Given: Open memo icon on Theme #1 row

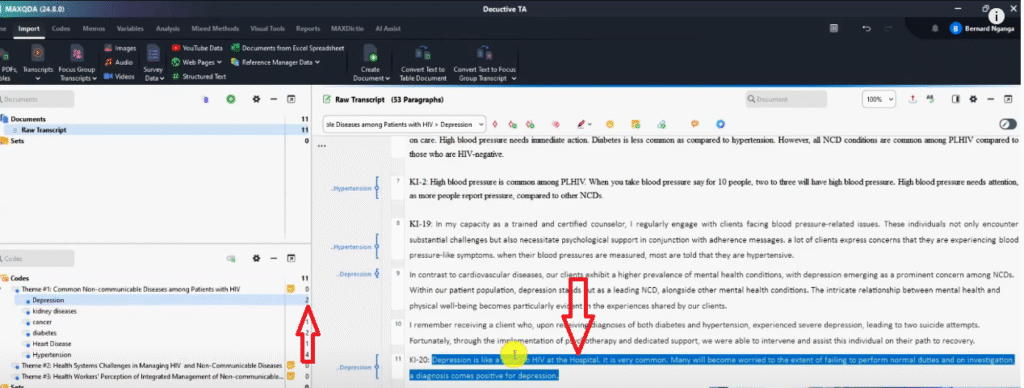Looking at the screenshot, I should [291, 289].
